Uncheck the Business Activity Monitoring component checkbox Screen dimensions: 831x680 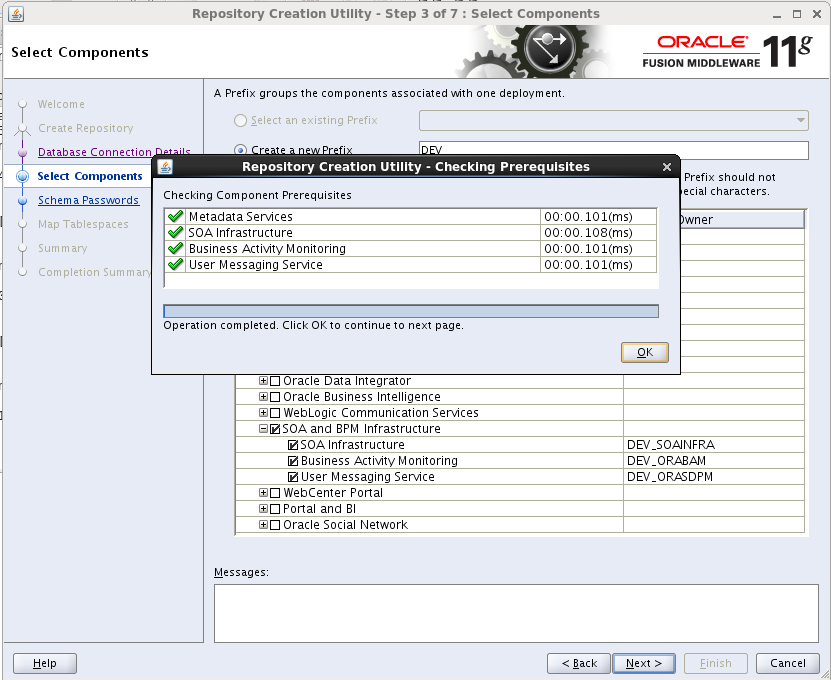293,461
